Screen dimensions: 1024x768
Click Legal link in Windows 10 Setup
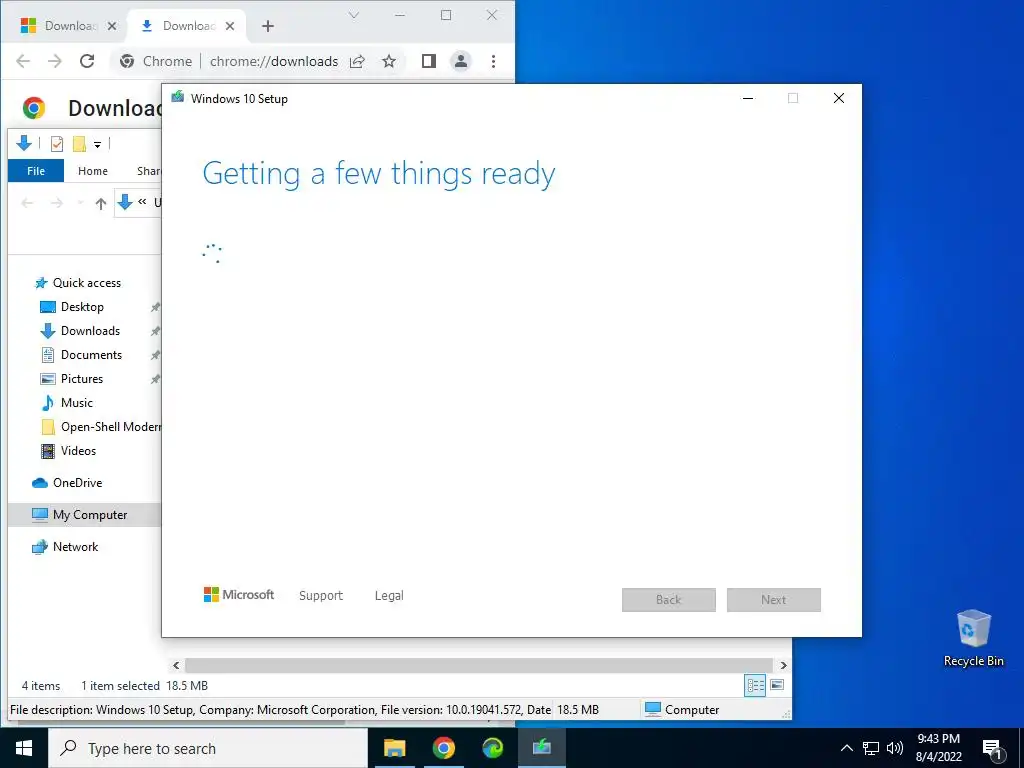389,596
